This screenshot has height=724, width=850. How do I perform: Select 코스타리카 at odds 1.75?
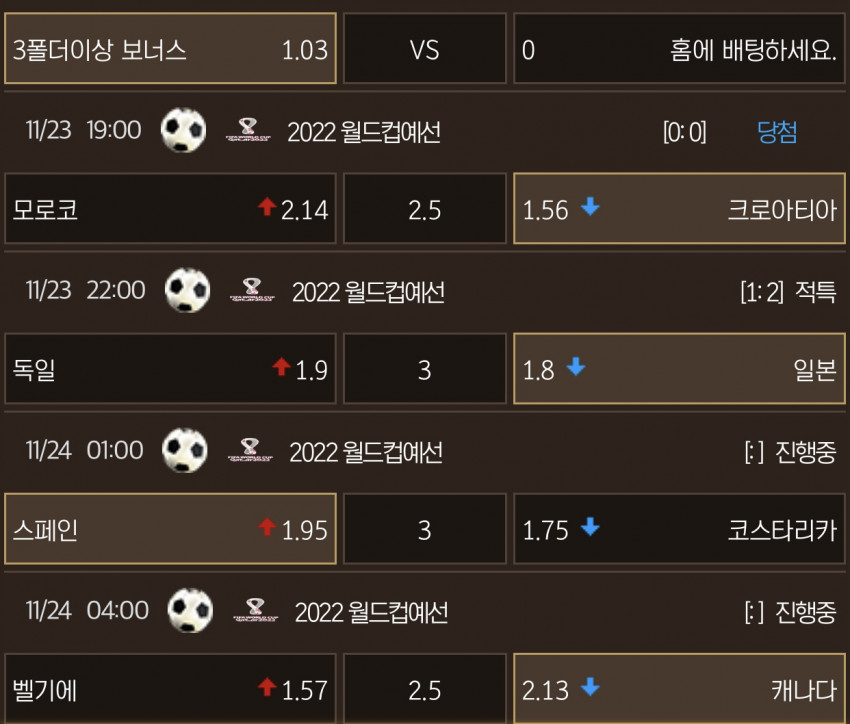pos(679,529)
